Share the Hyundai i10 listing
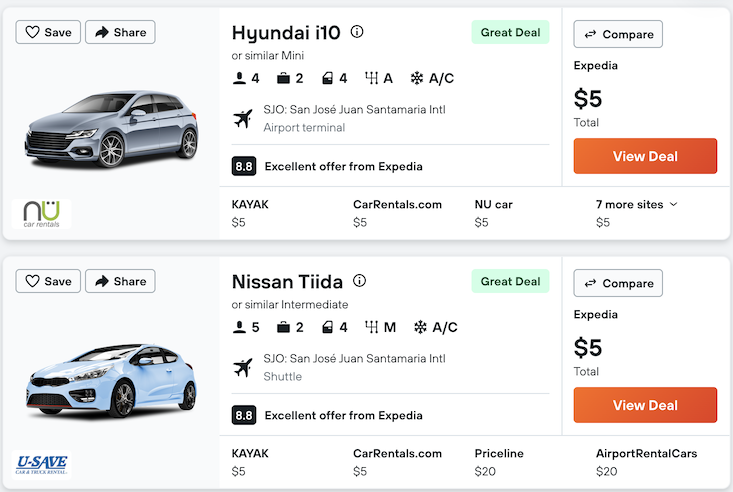 pos(120,32)
